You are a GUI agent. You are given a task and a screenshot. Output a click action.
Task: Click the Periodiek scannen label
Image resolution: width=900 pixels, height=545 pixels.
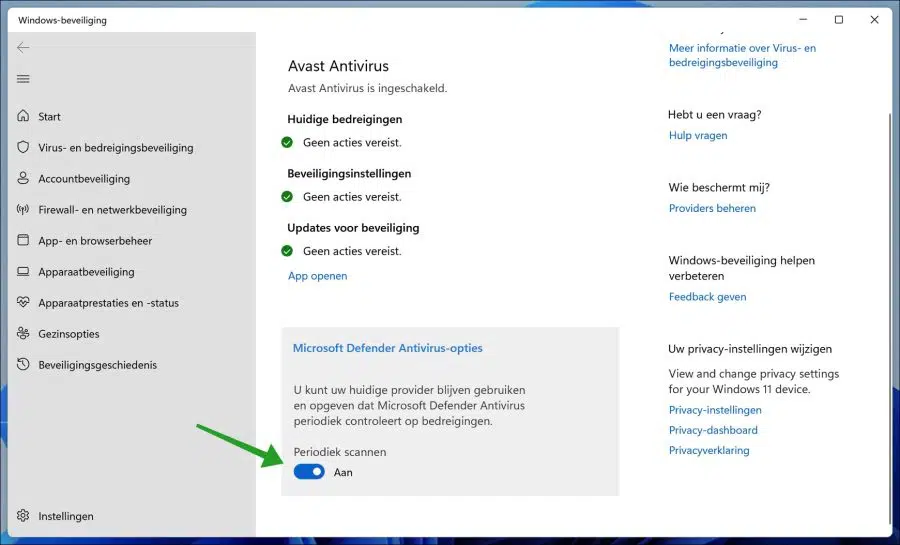(340, 452)
